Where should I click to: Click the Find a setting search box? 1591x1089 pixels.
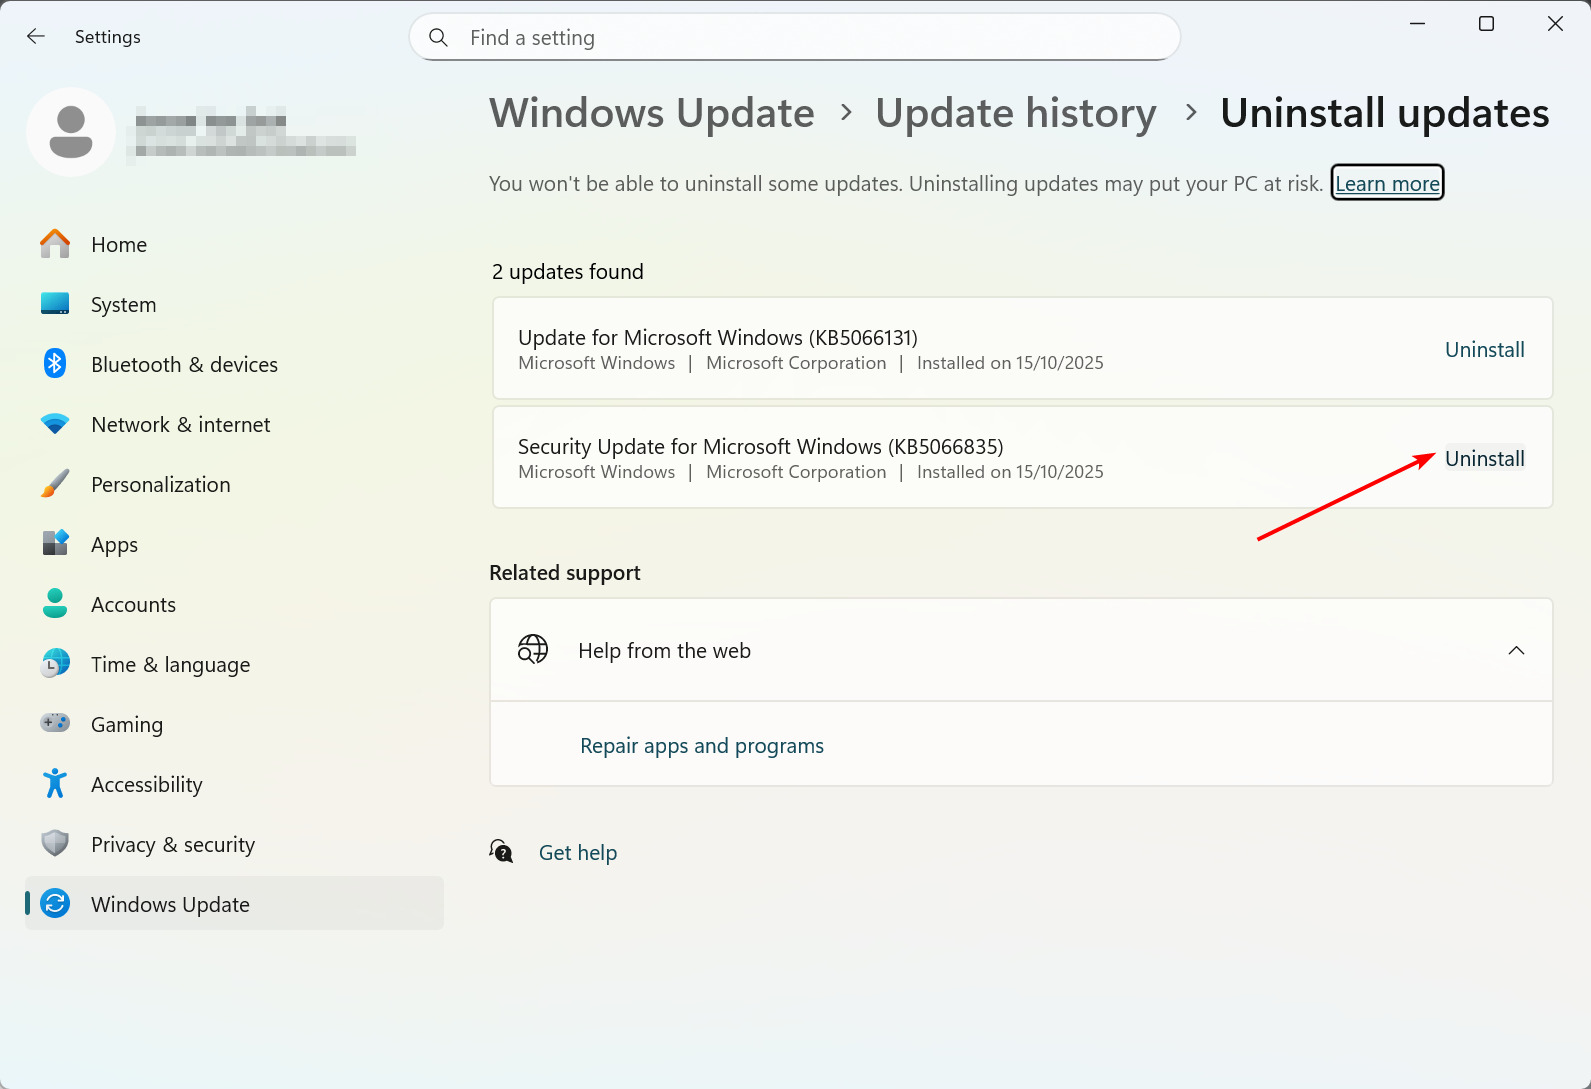click(795, 38)
